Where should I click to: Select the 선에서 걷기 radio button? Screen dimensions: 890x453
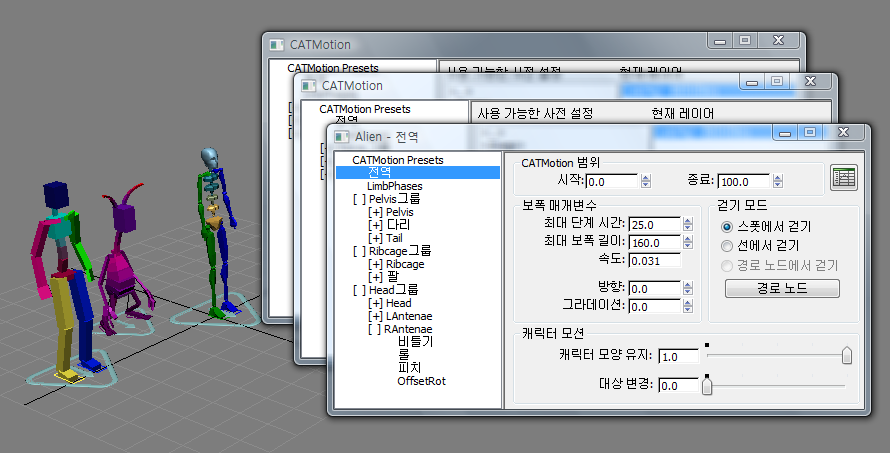point(727,246)
